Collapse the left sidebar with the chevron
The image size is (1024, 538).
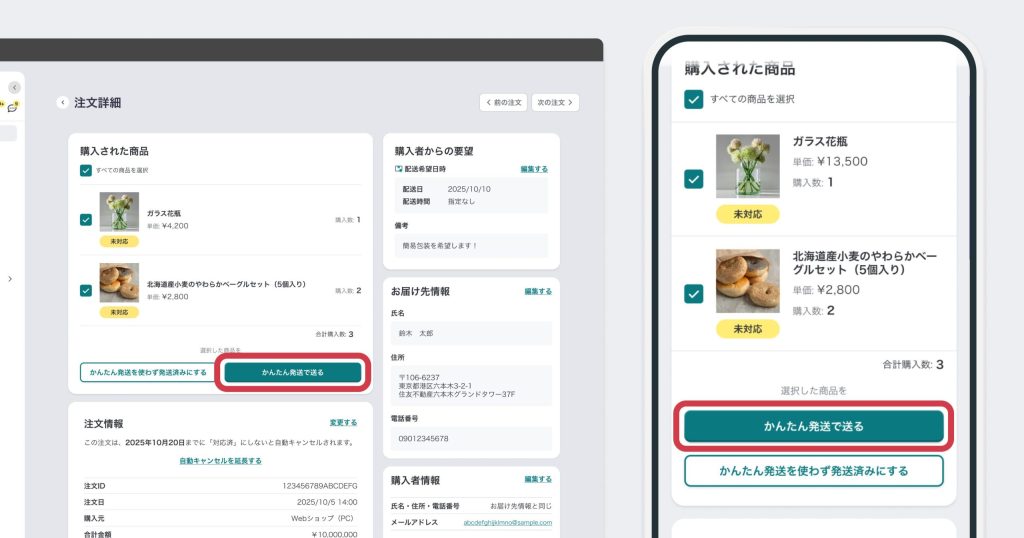pos(14,88)
